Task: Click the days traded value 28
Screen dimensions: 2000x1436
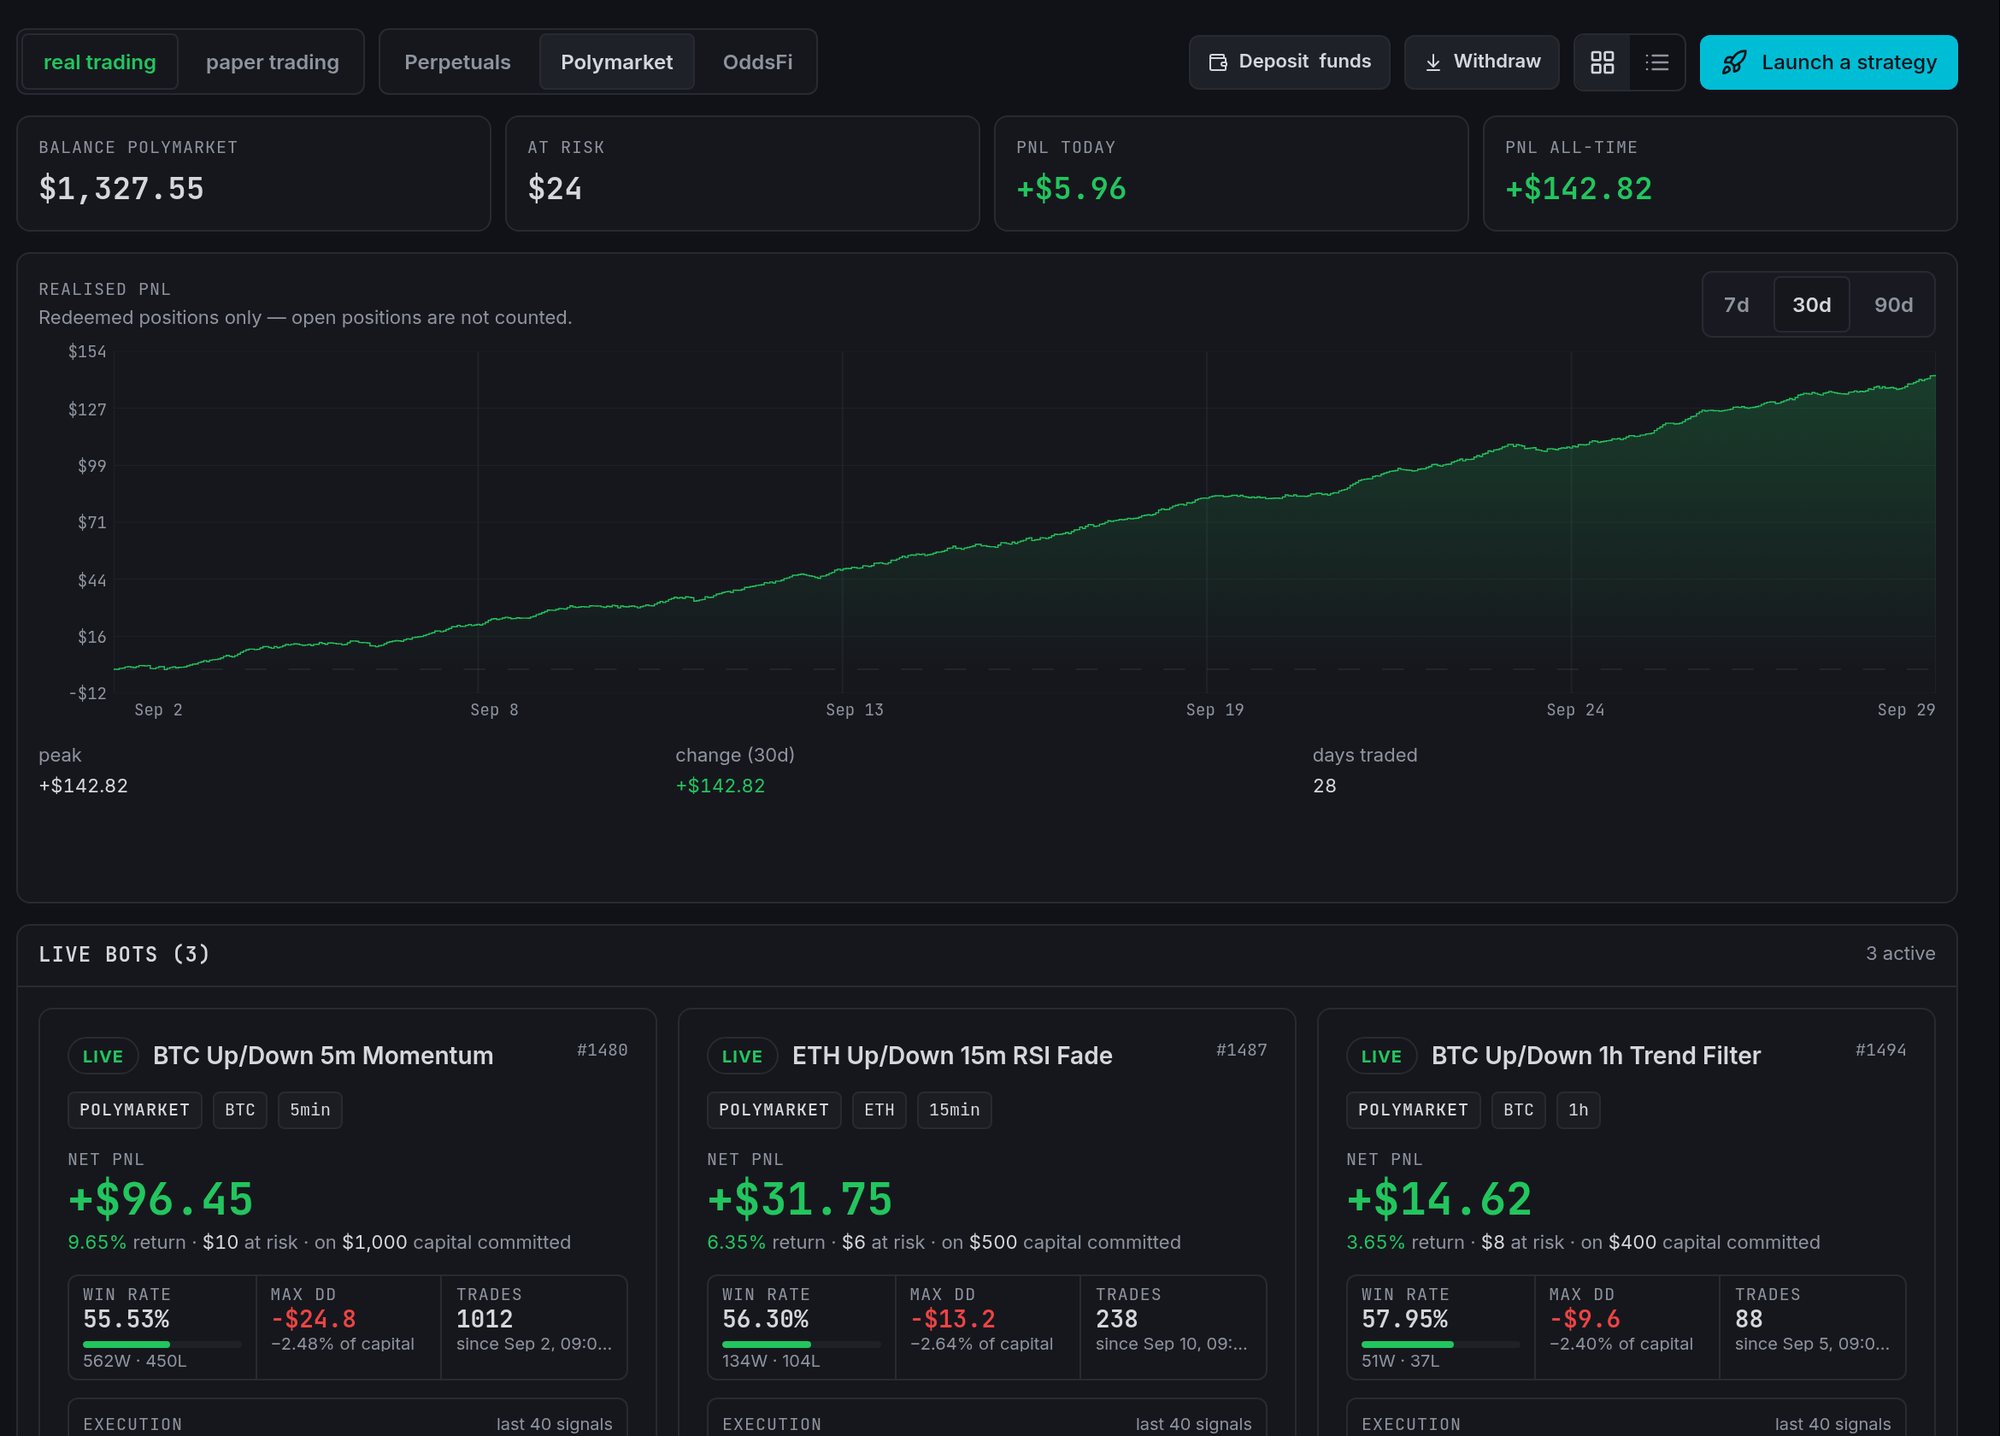Action: [1324, 786]
